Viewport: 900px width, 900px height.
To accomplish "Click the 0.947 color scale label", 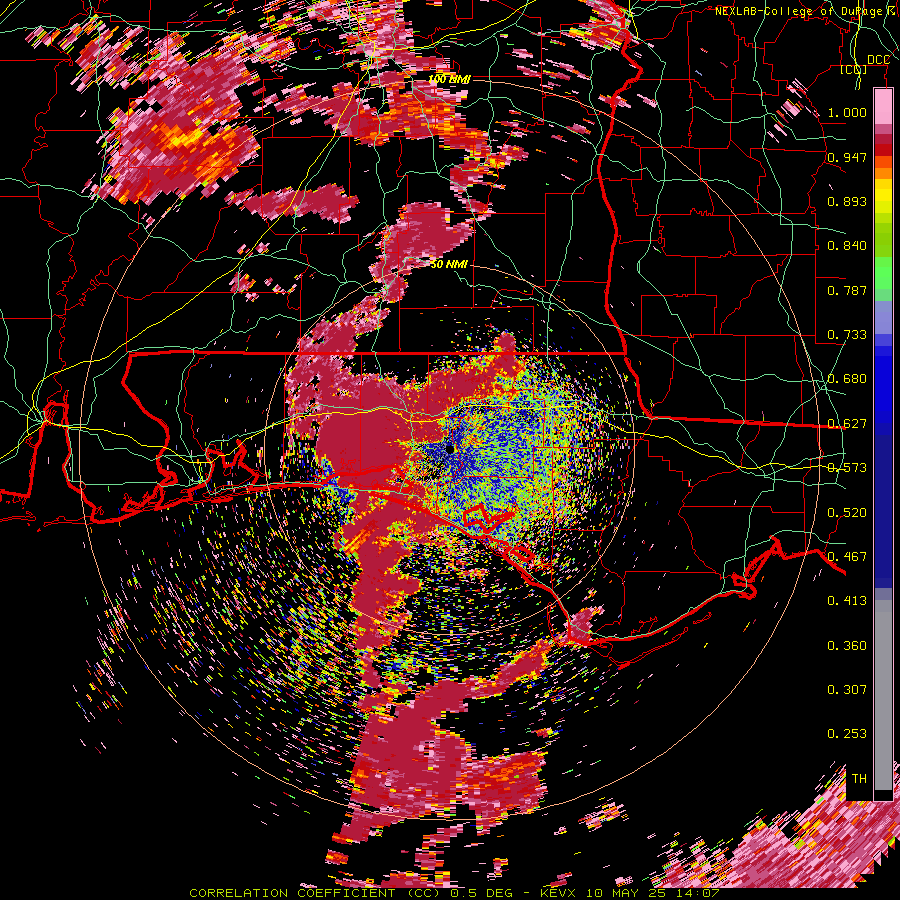I will click(x=847, y=157).
